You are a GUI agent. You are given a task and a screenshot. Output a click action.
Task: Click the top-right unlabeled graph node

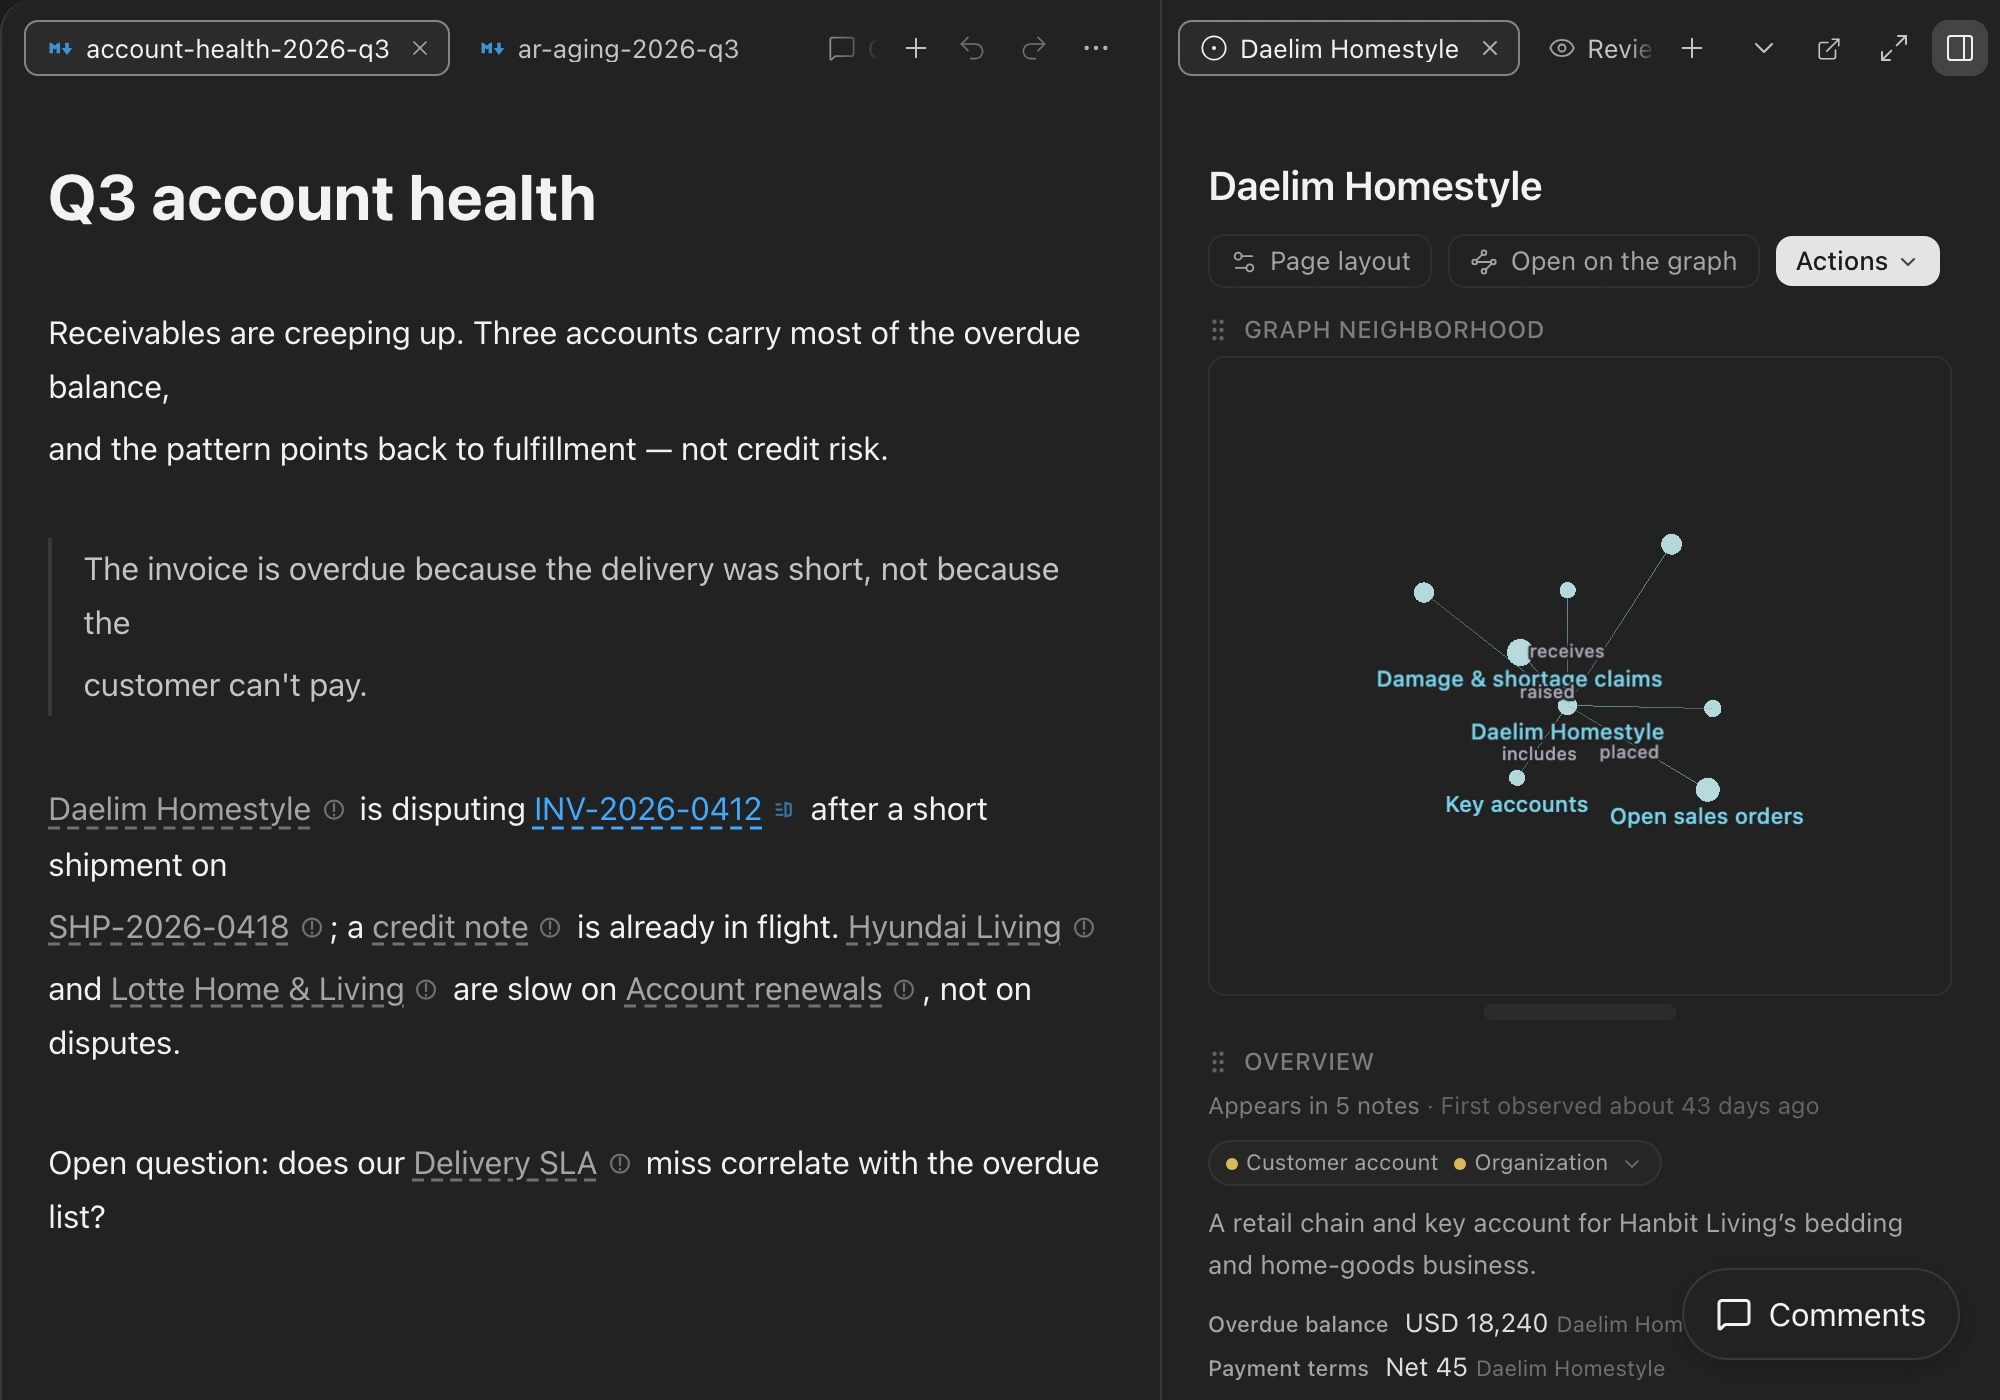point(1672,544)
